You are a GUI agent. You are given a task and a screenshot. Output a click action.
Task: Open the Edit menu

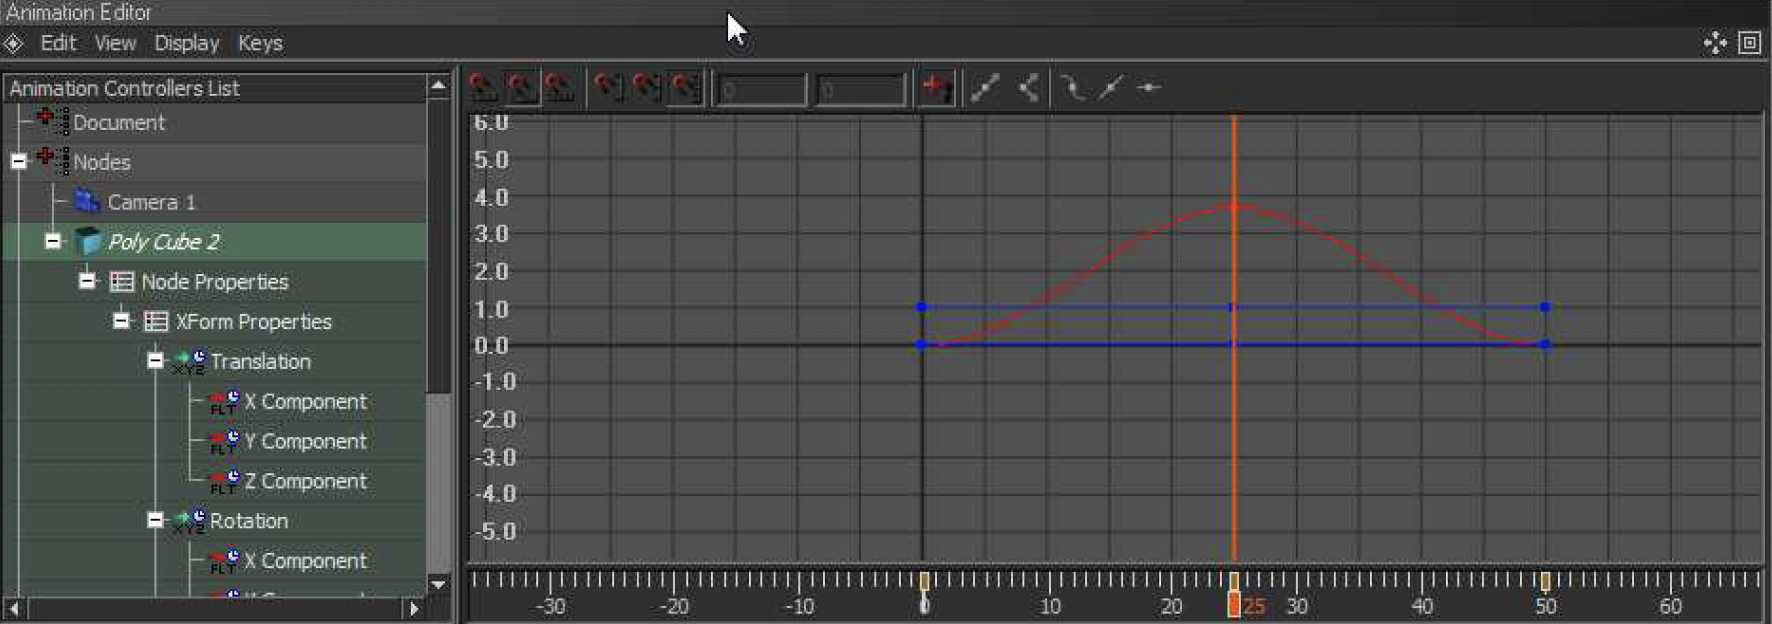[x=58, y=43]
